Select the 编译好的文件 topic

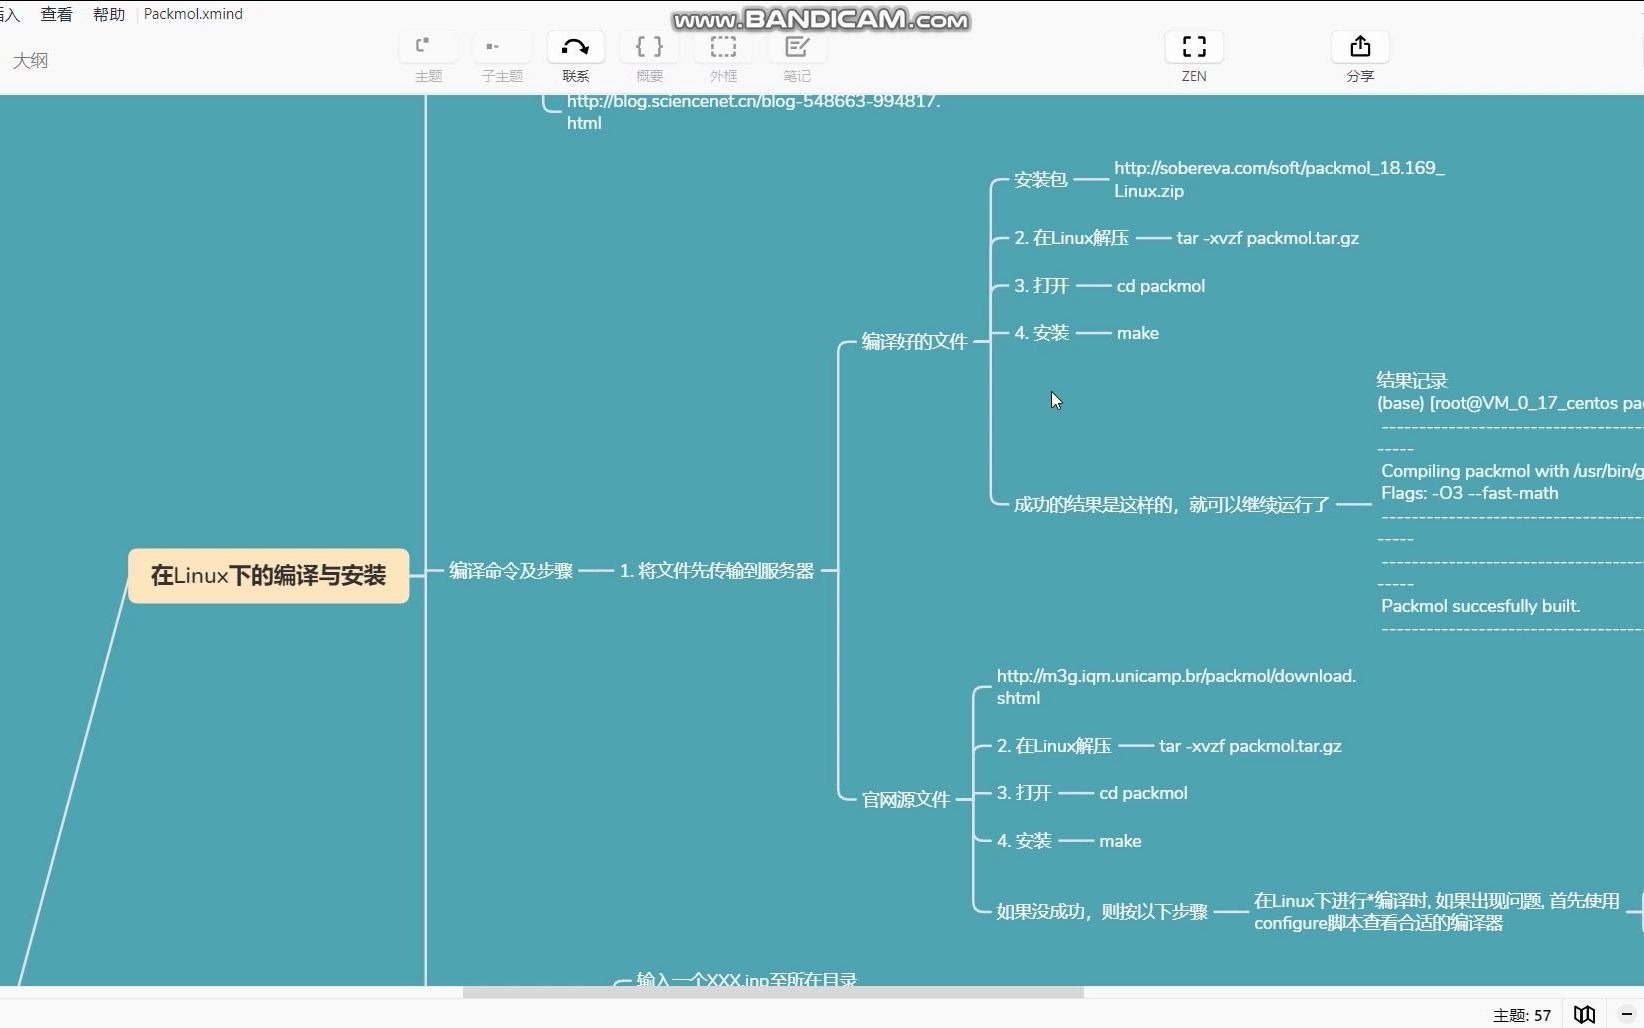coord(915,341)
